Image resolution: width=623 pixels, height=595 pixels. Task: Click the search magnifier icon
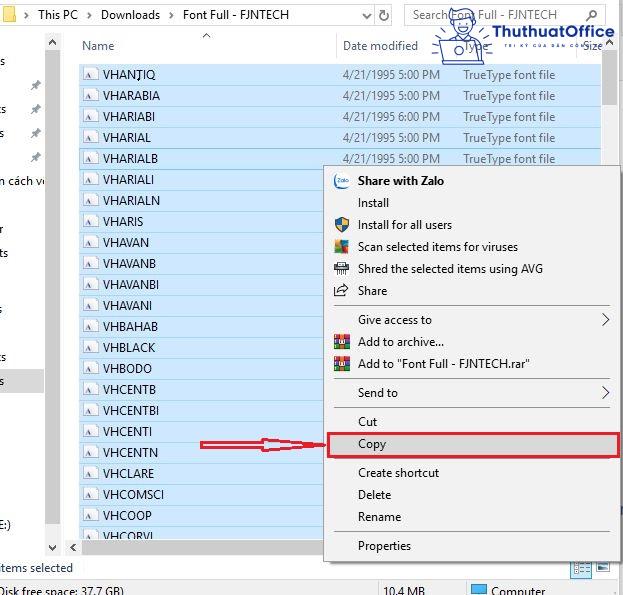591,15
